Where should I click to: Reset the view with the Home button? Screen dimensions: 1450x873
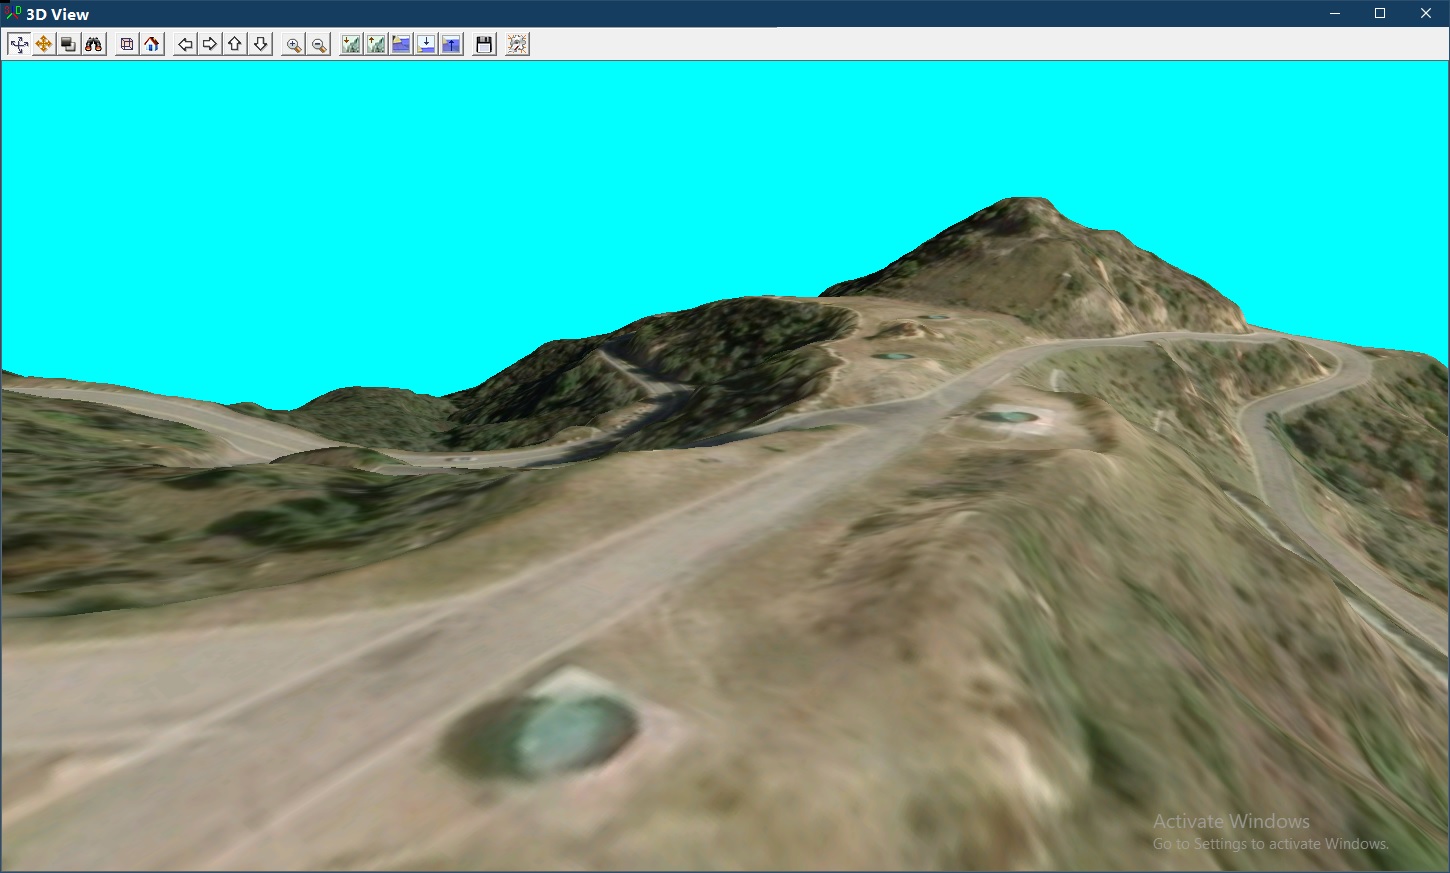click(151, 43)
